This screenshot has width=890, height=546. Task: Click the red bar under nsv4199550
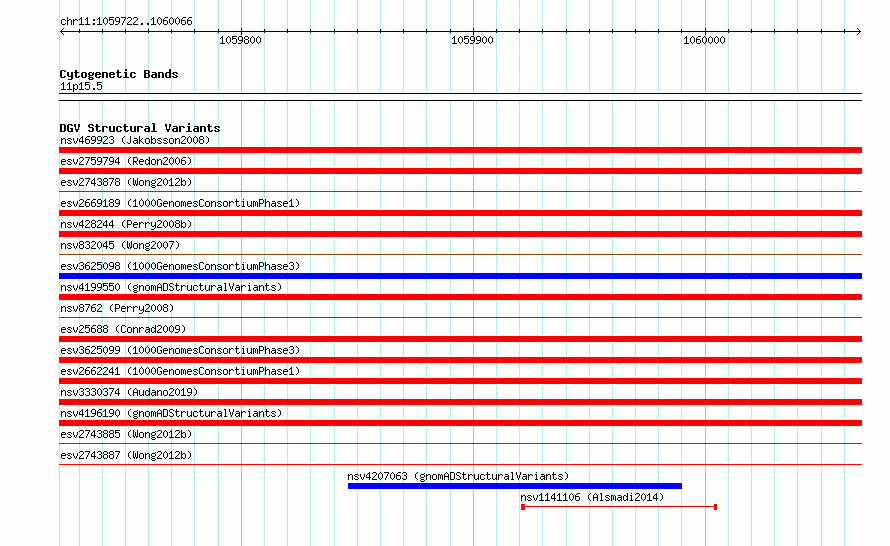(460, 297)
